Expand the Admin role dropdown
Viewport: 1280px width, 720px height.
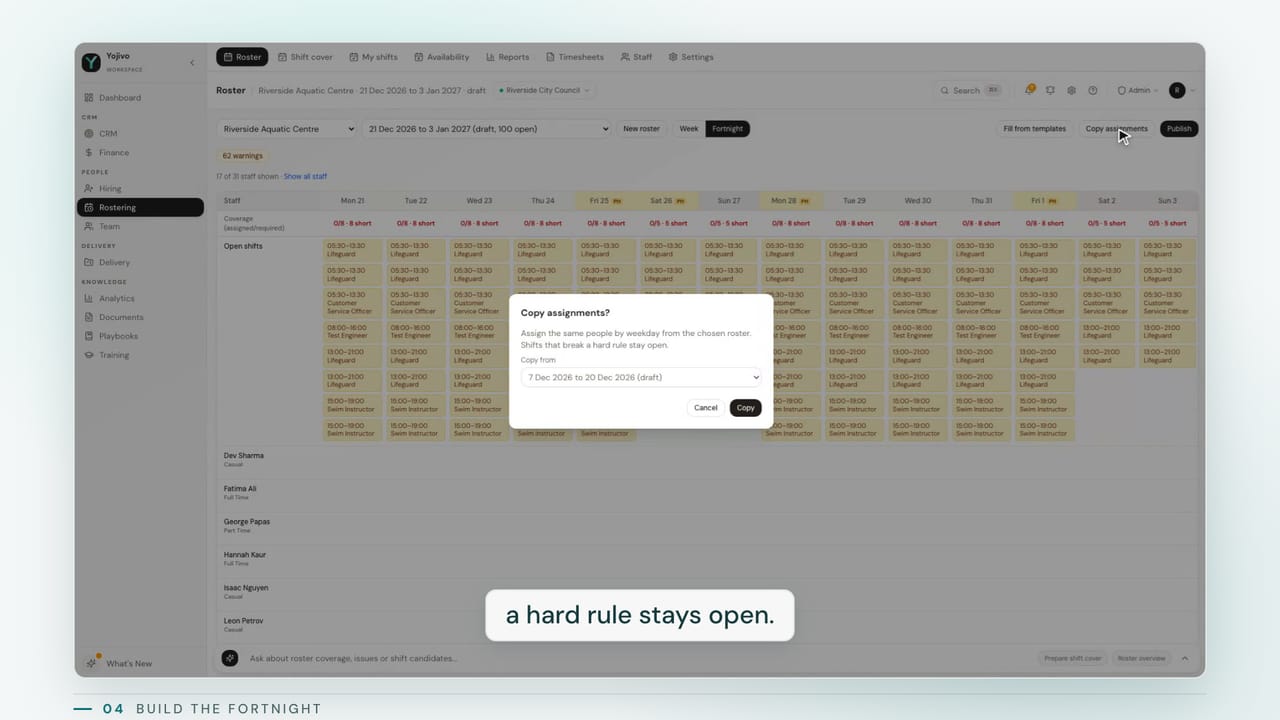coord(1137,90)
